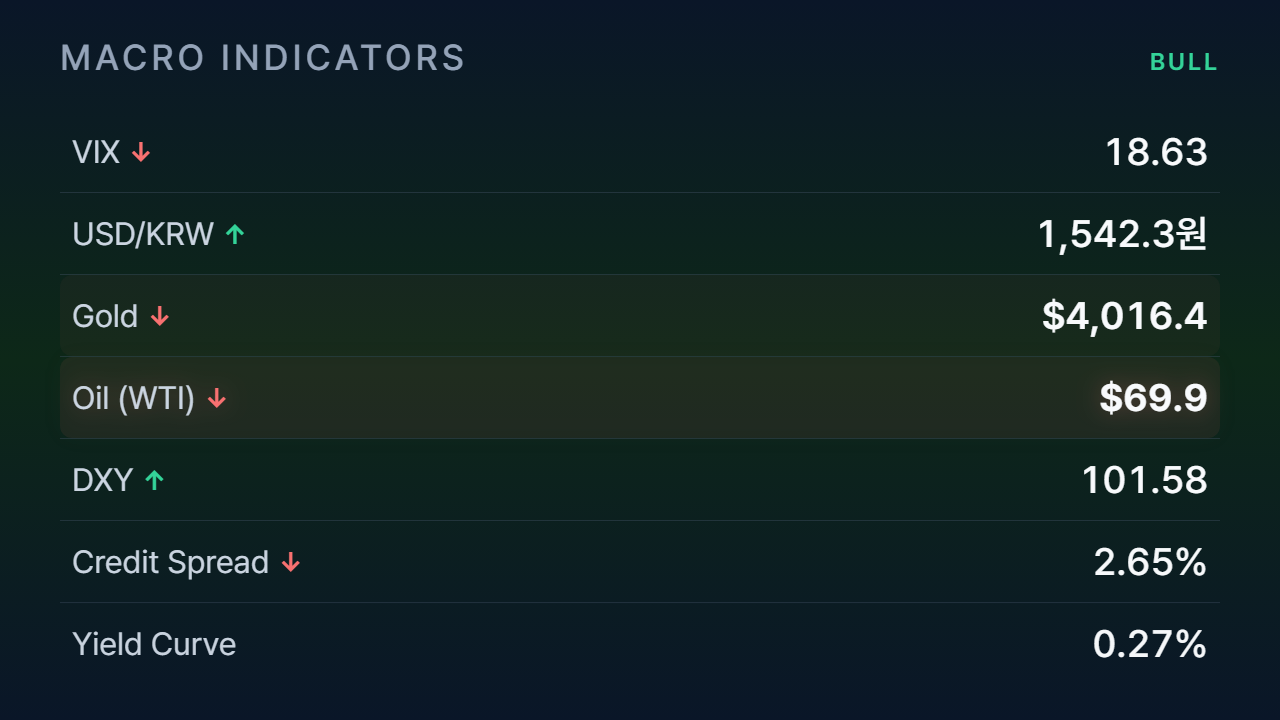Click the Macro Indicators panel heading
Screen dimensions: 1280x720
(263, 58)
